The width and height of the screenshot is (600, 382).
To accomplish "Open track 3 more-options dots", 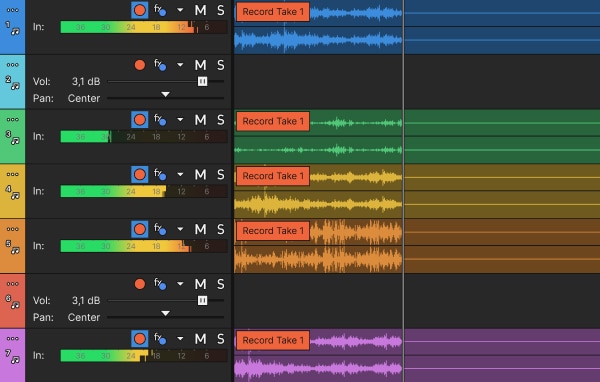I will click(x=13, y=119).
